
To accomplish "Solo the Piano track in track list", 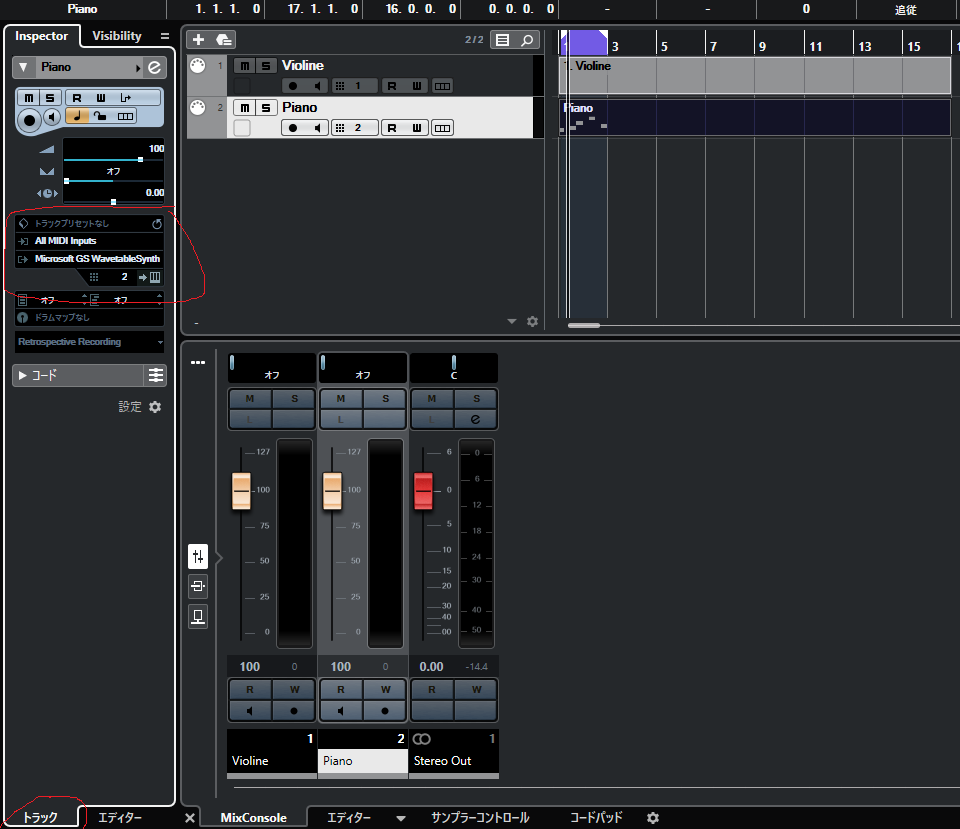I will (266, 108).
